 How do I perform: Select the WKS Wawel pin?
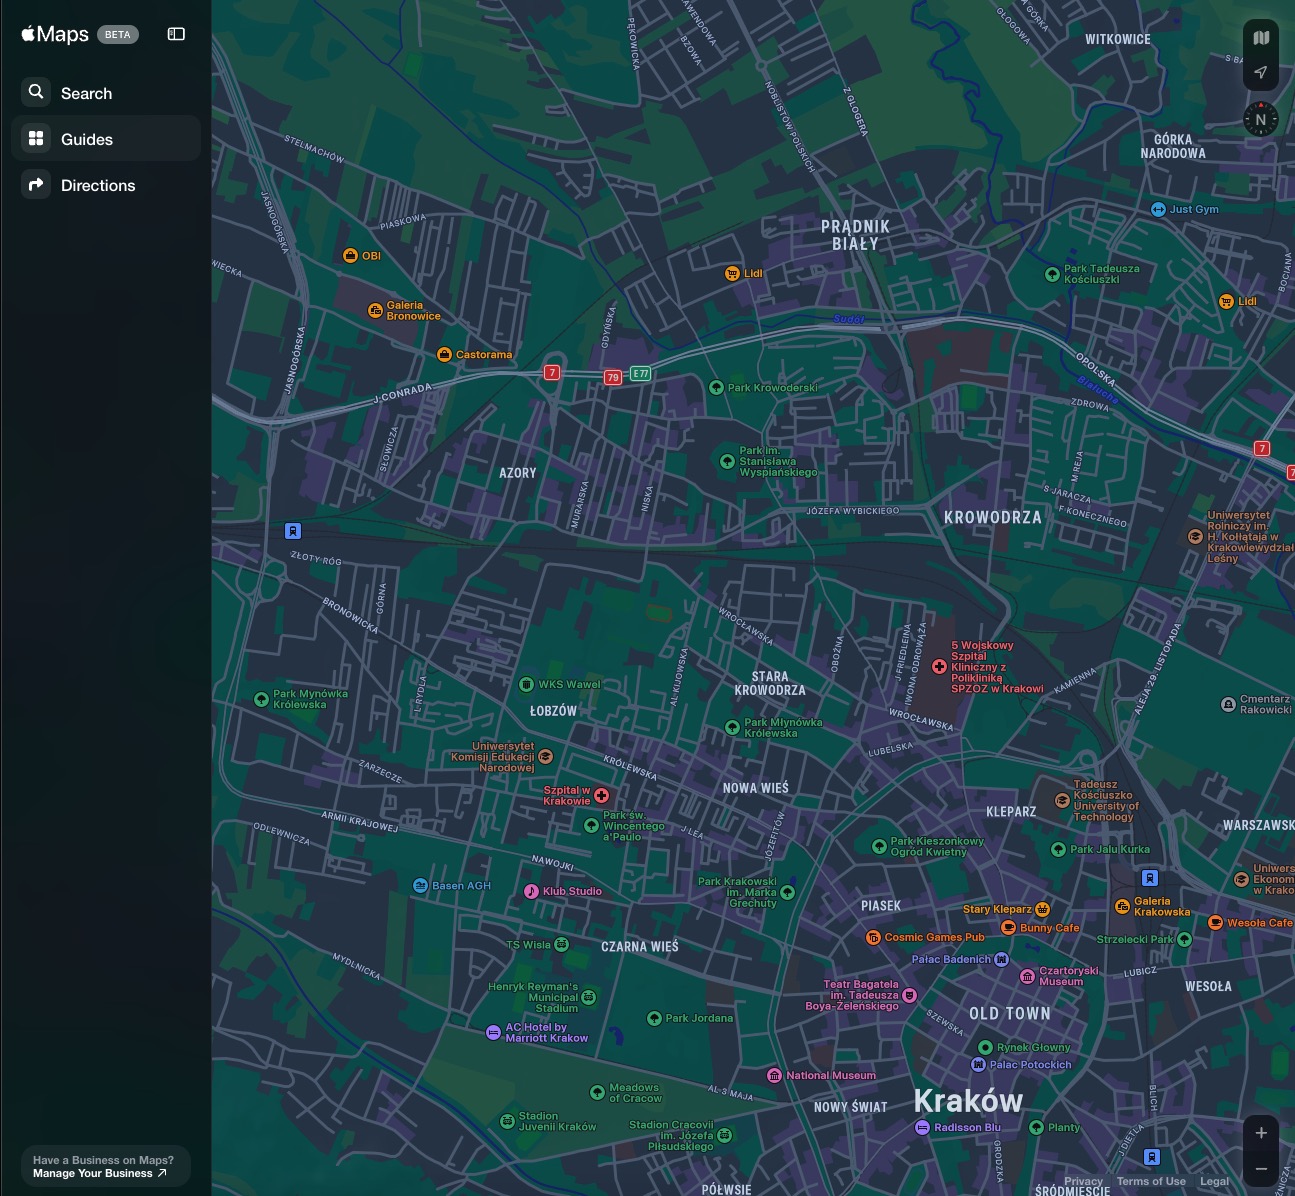[526, 684]
